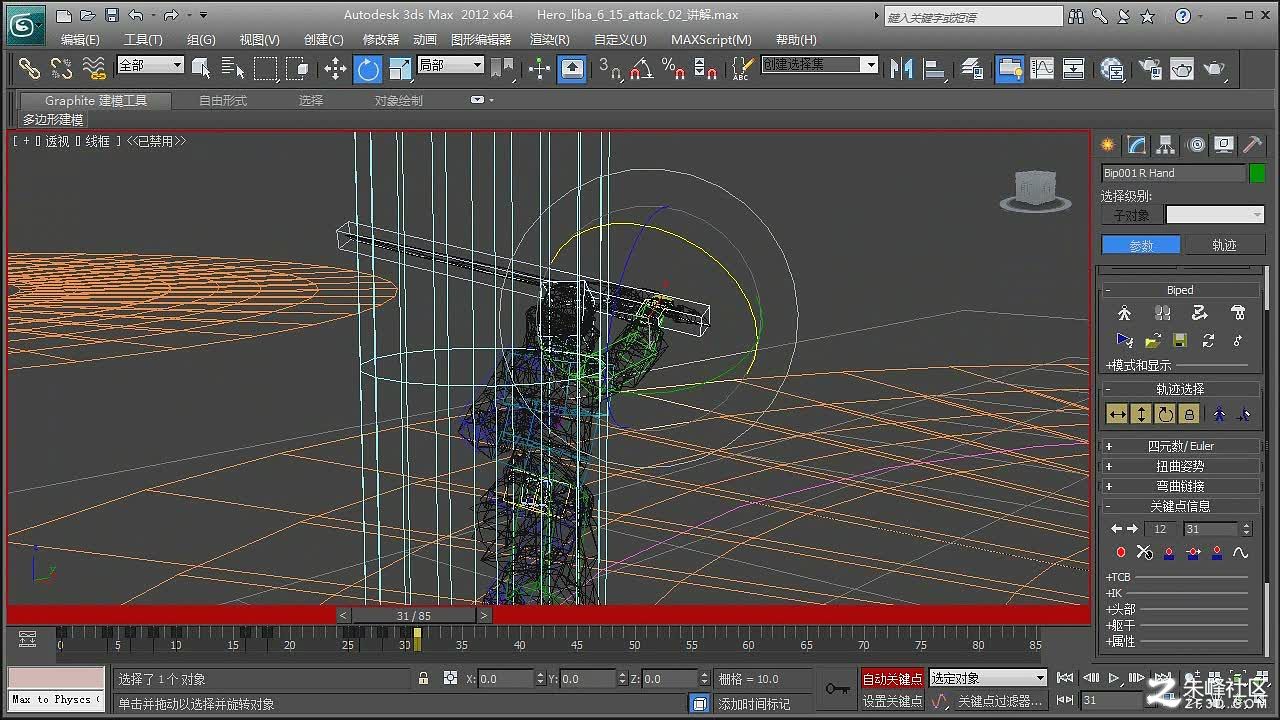The image size is (1280, 720).
Task: Select the Select and Link tool
Action: coord(29,68)
